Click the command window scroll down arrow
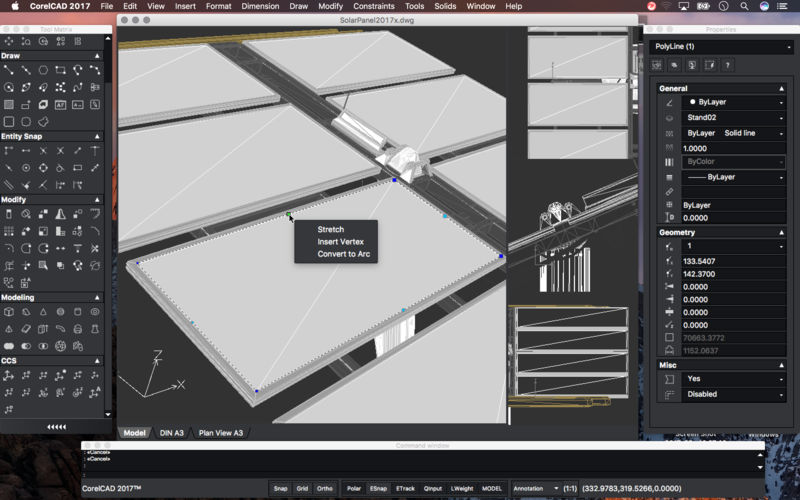The height and width of the screenshot is (500, 800). 760,467
